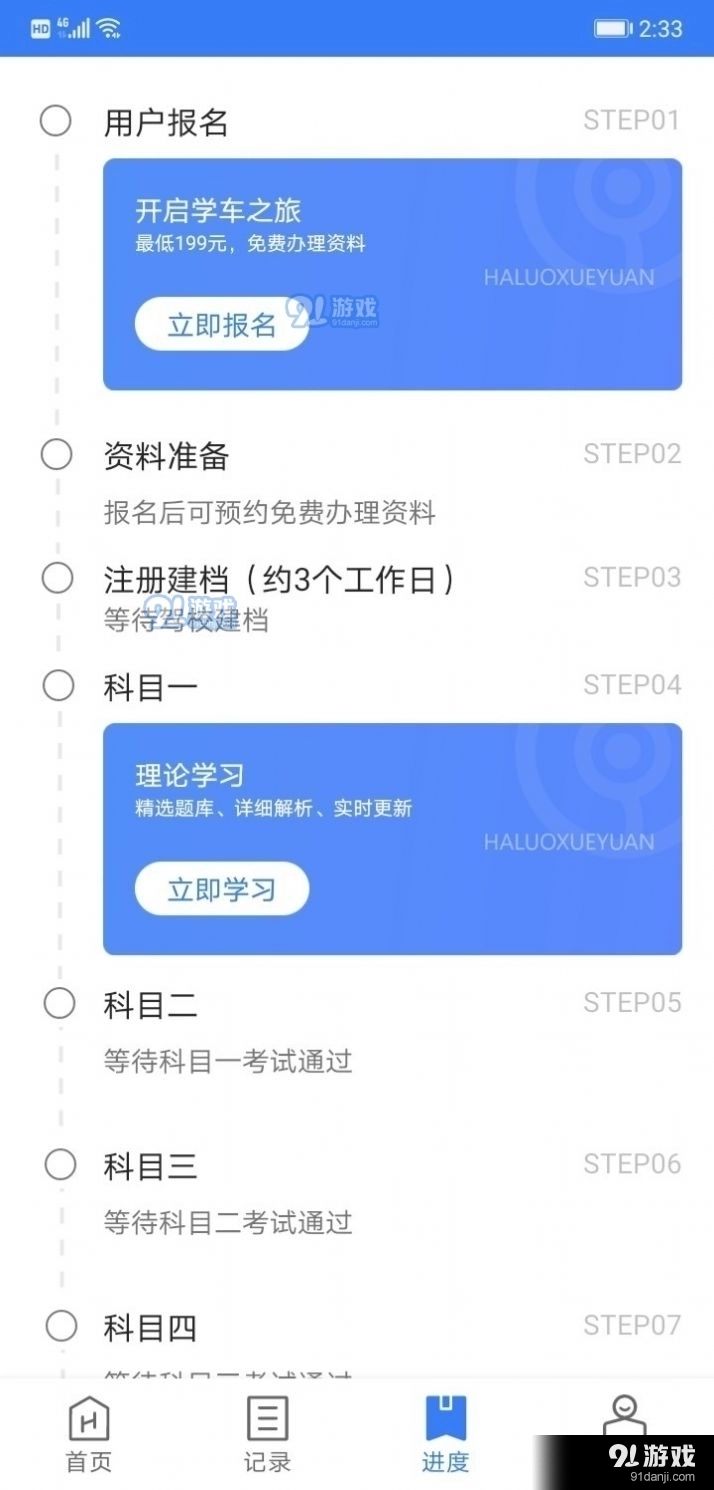The image size is (714, 1490).
Task: Tap the WiFi signal icon in status bar
Action: (109, 28)
